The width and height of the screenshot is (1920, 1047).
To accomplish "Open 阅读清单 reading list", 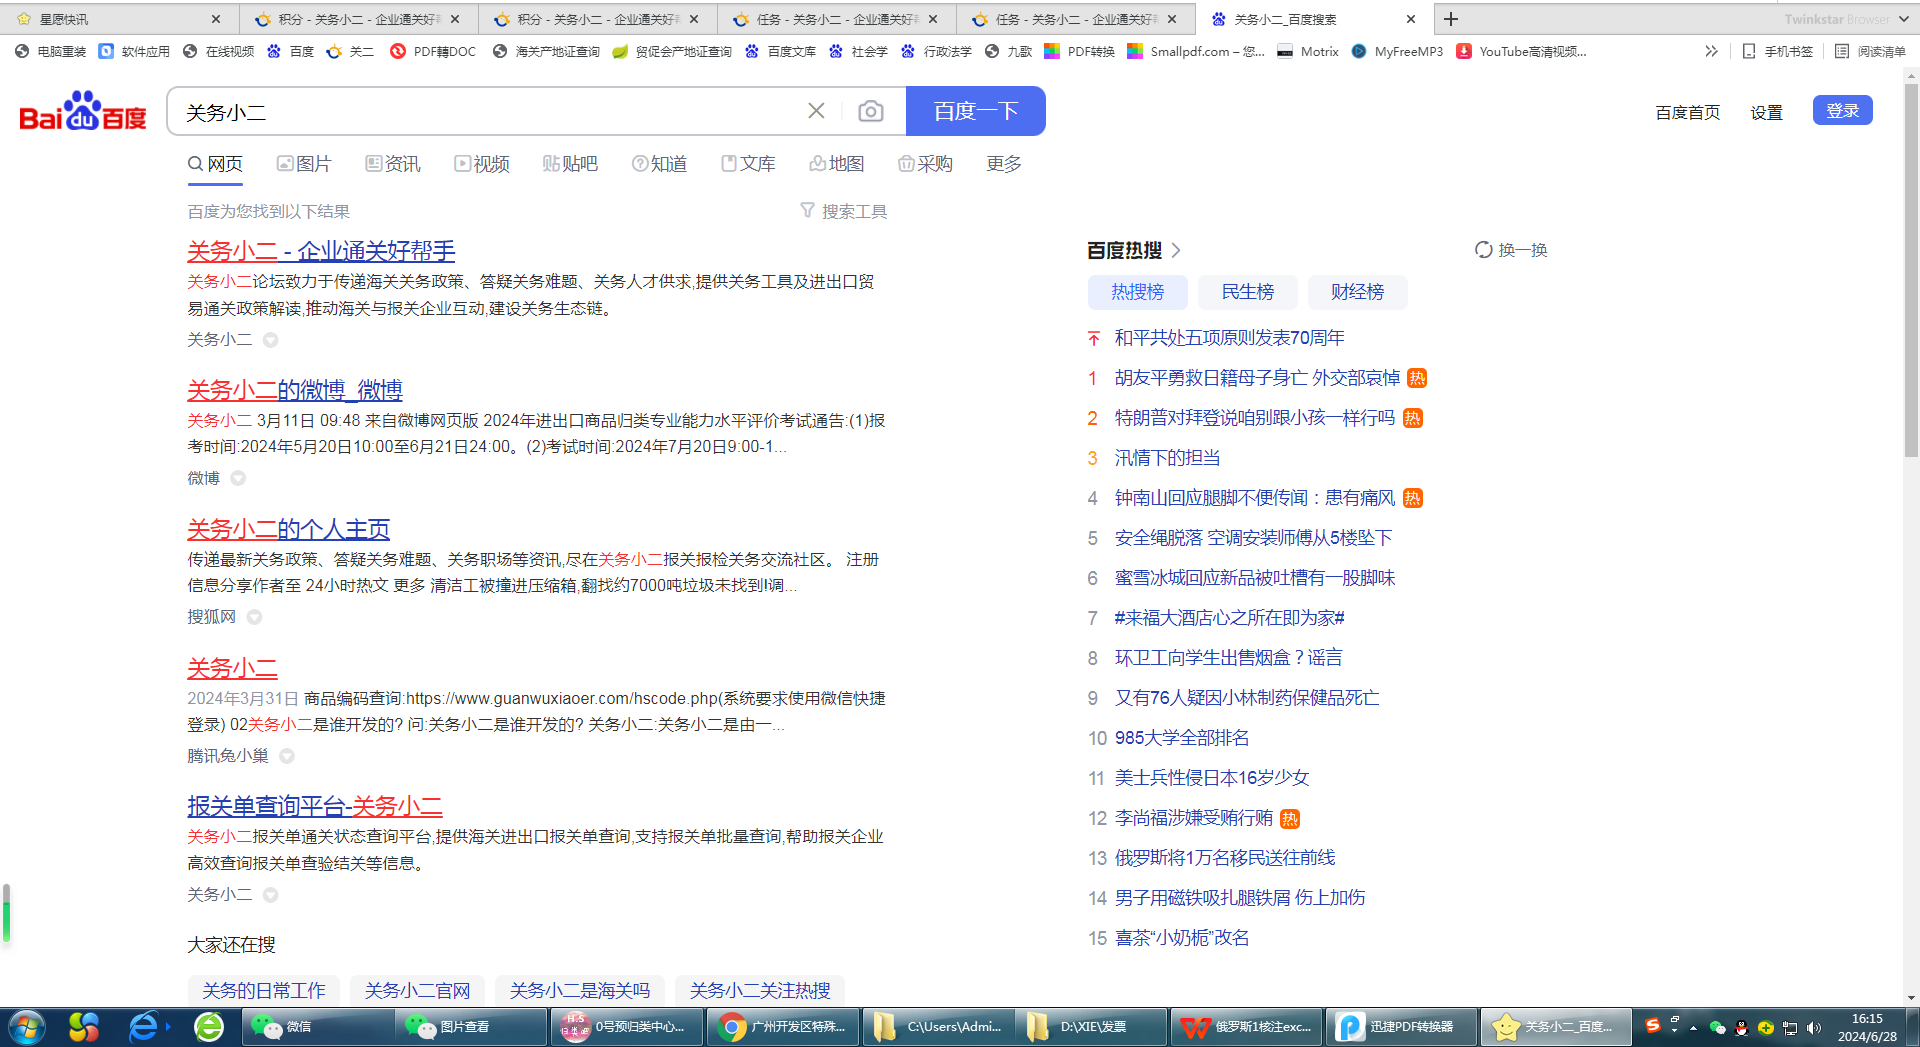I will coord(1870,51).
